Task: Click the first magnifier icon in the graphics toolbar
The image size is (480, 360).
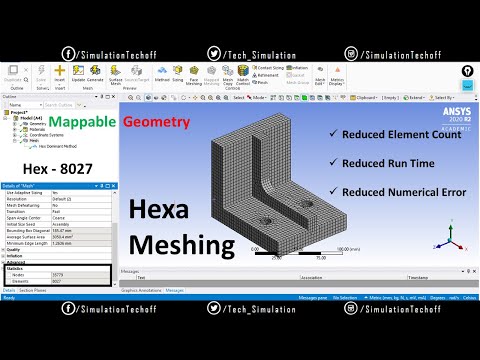Action: (x=131, y=98)
